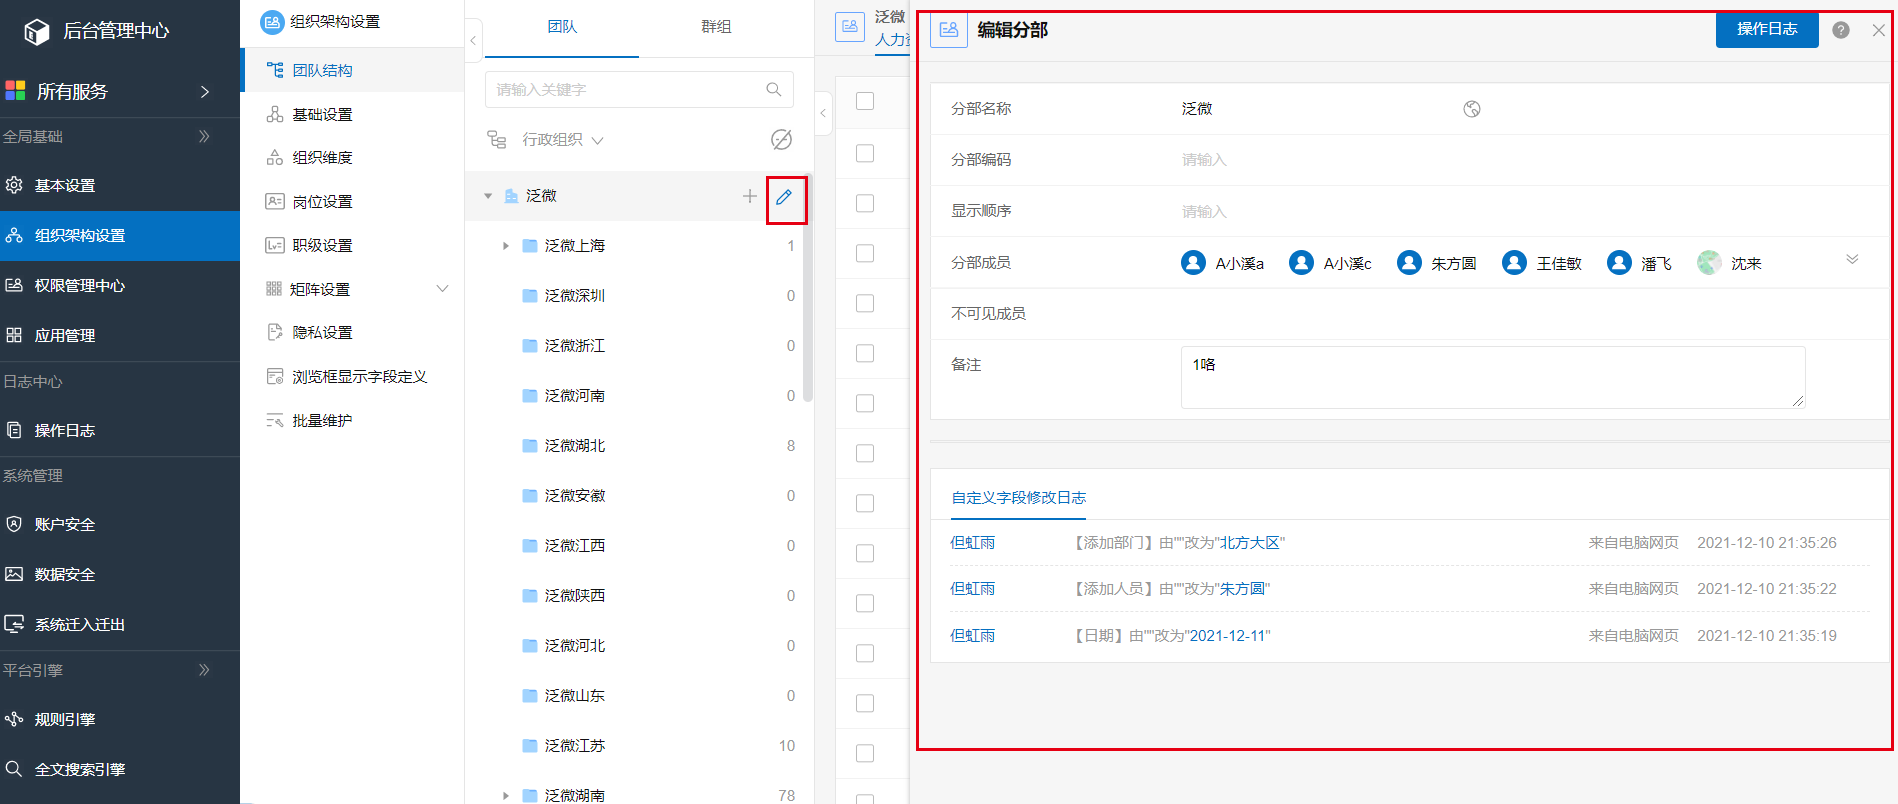1898x804 pixels.
Task: Open 账户安全 in the sidebar
Action: [x=120, y=525]
